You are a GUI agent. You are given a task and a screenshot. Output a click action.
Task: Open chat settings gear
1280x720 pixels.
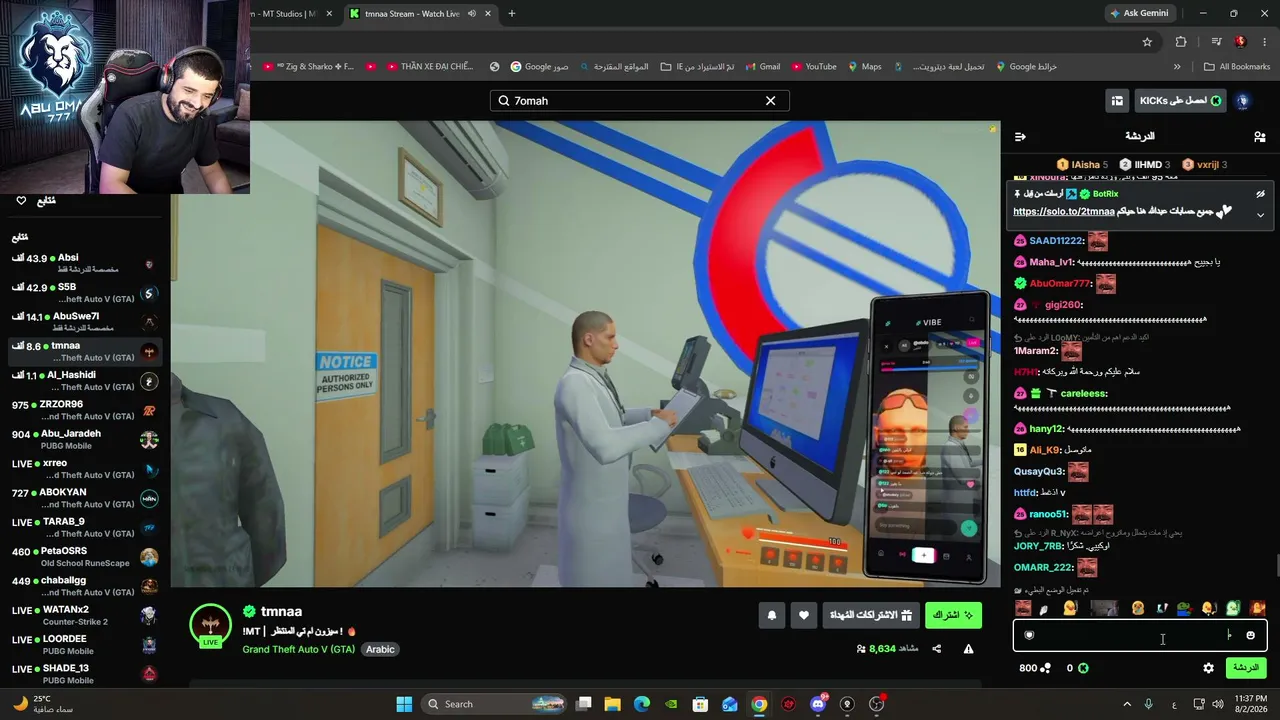[1208, 668]
